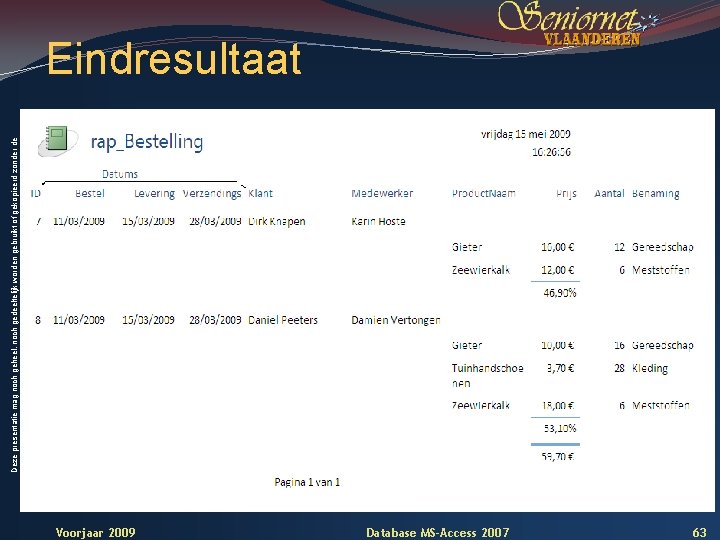The height and width of the screenshot is (540, 720).
Task: Click the date vrijdag 15 mei 2009
Action: (x=526, y=134)
